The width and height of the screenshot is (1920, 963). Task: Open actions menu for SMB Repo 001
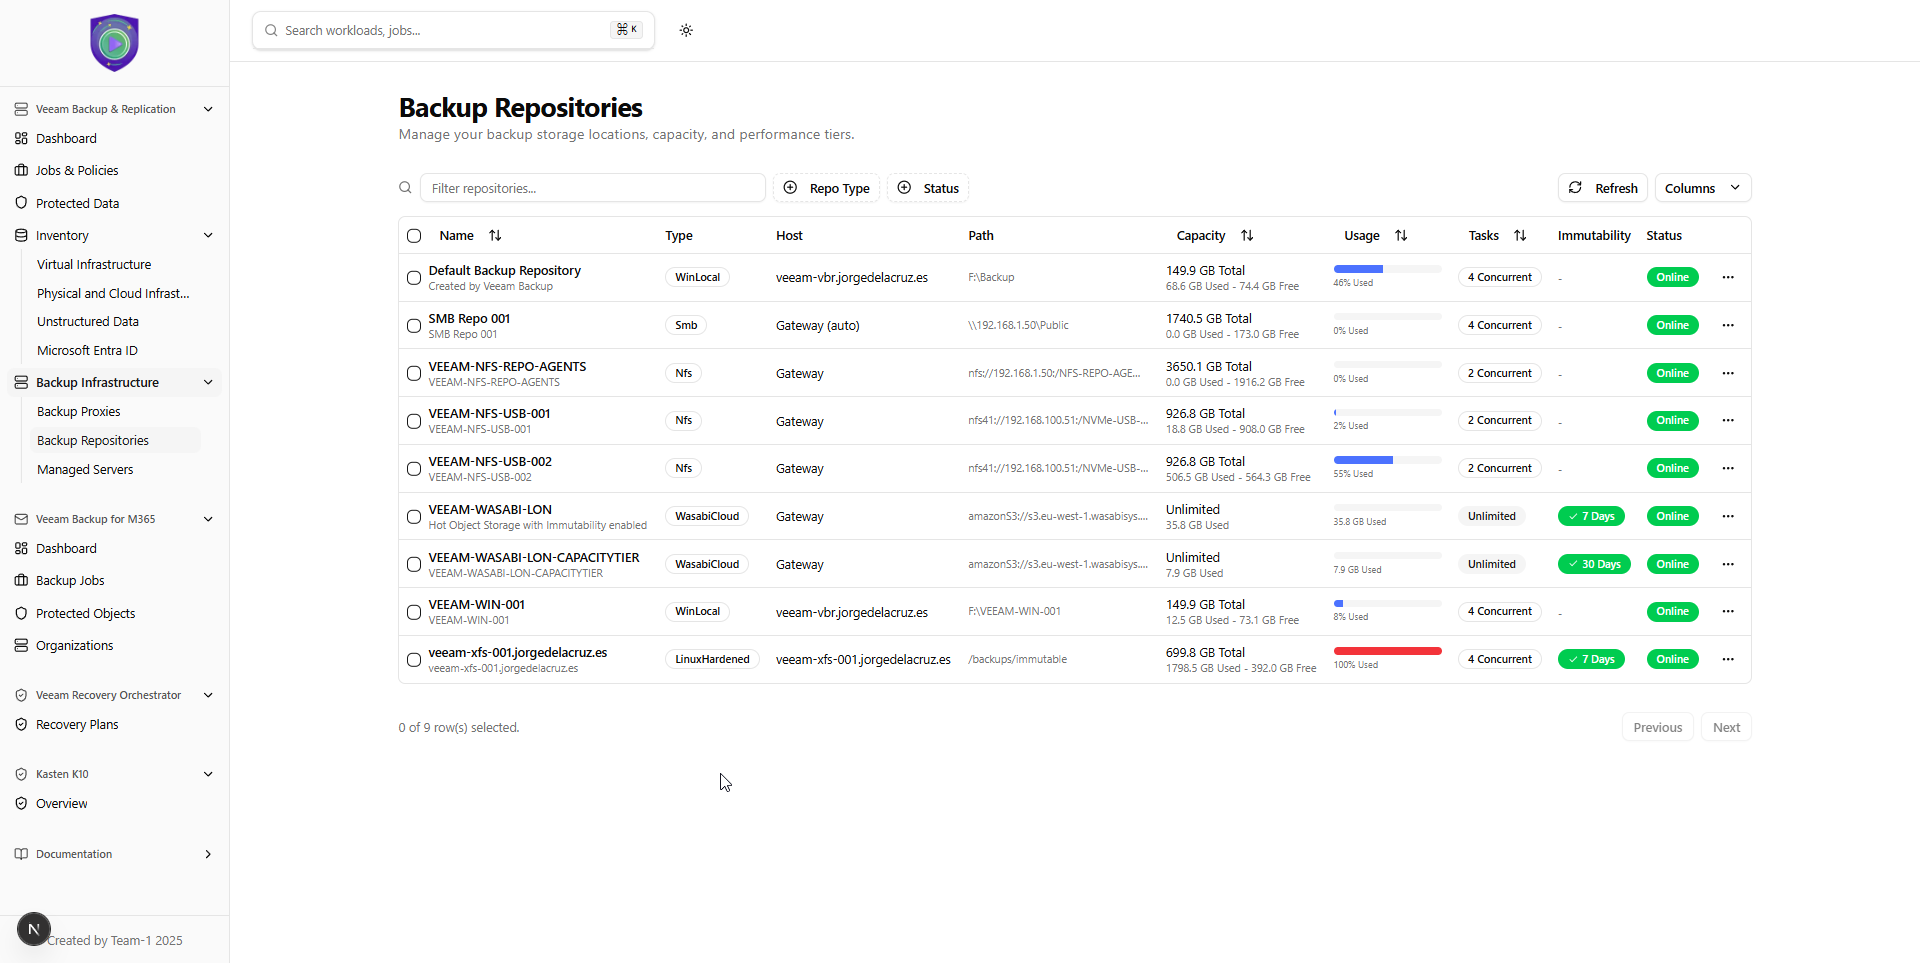pyautogui.click(x=1727, y=325)
